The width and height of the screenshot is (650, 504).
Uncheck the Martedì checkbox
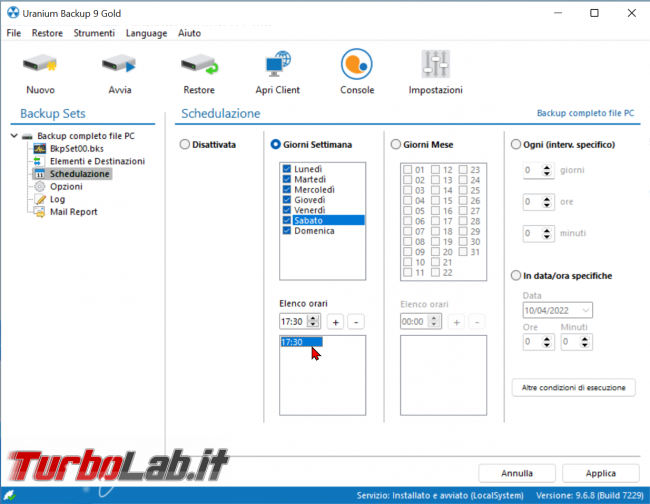coord(286,179)
